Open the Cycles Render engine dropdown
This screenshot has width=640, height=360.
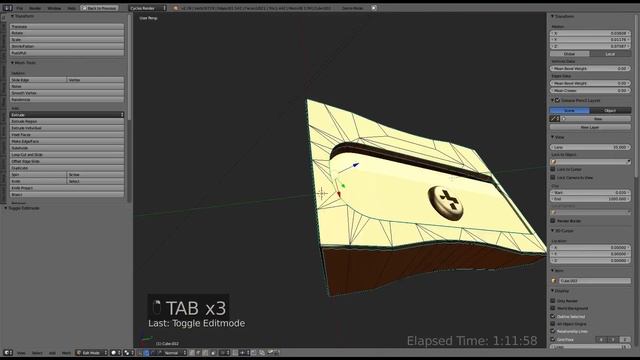[148, 8]
